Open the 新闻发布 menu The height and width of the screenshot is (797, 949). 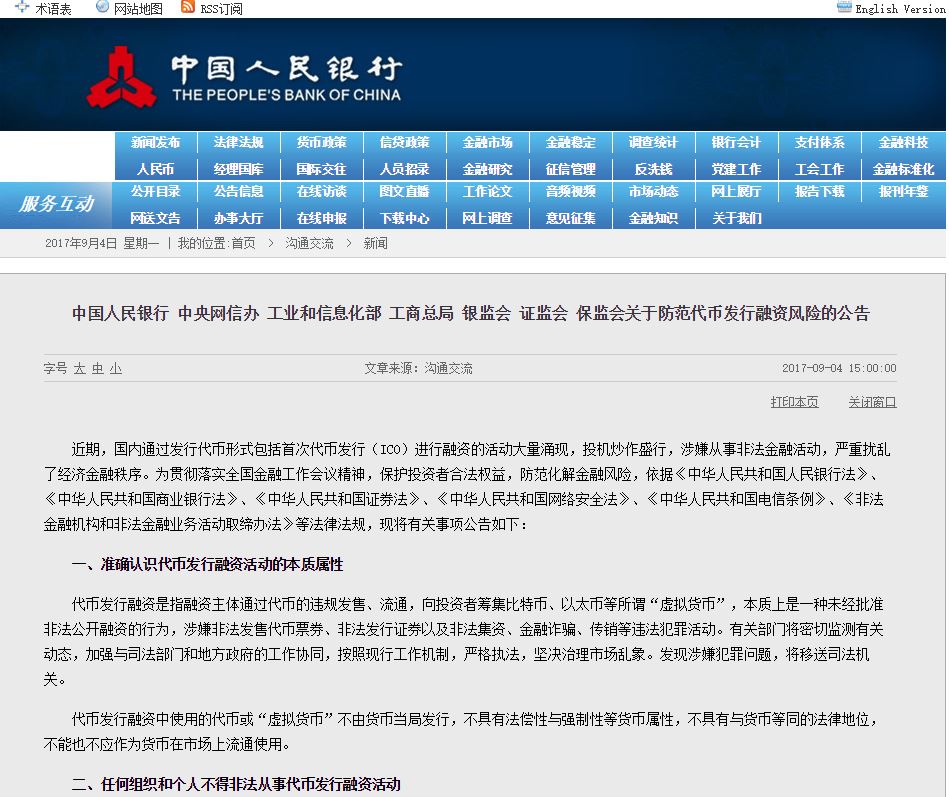tap(156, 142)
